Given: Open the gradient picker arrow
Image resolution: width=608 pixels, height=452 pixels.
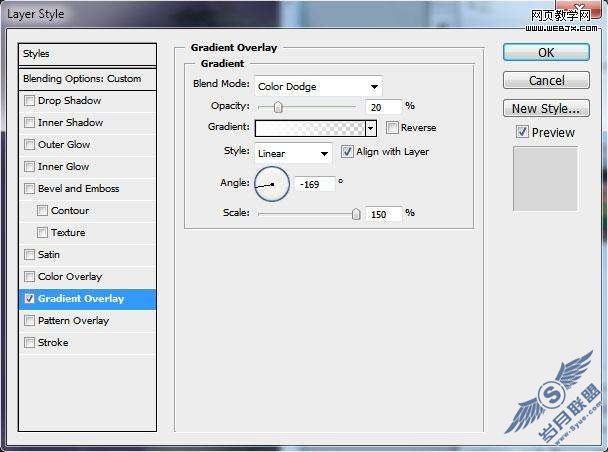Looking at the screenshot, I should tap(371, 128).
